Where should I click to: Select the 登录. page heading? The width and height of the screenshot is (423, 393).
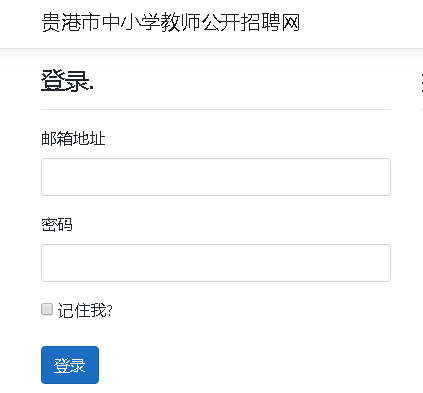pyautogui.click(x=67, y=80)
